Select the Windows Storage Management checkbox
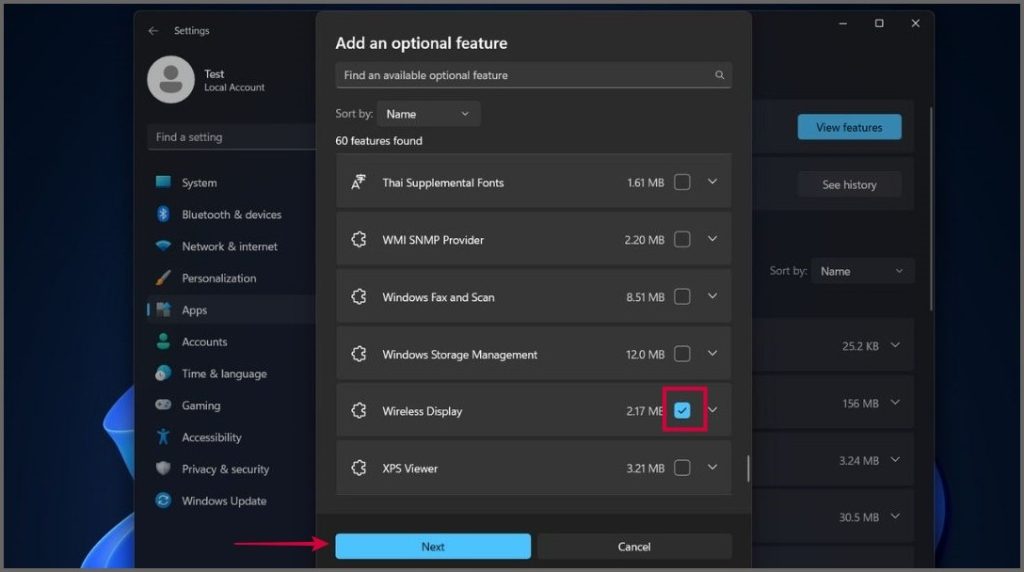This screenshot has width=1024, height=572. pyautogui.click(x=682, y=354)
